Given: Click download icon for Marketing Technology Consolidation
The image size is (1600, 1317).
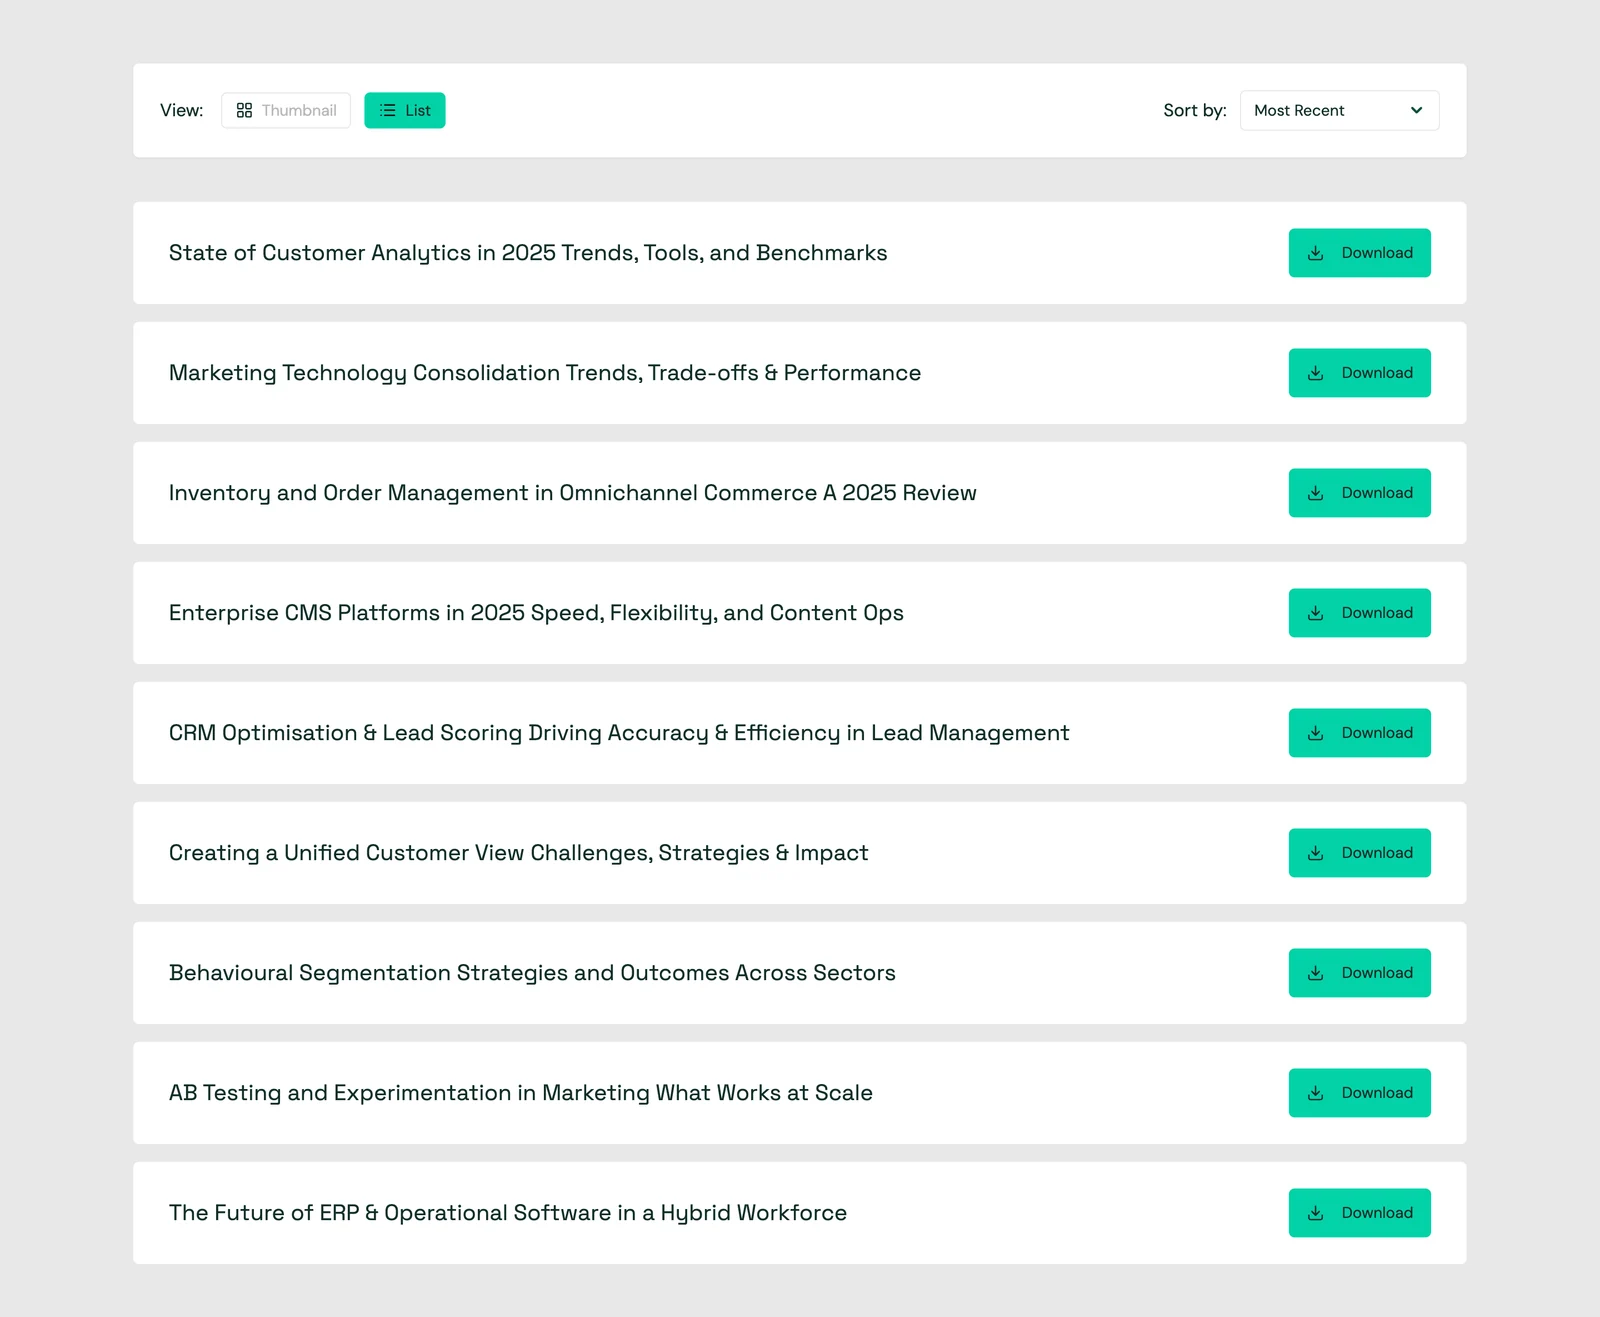Looking at the screenshot, I should click(x=1316, y=373).
